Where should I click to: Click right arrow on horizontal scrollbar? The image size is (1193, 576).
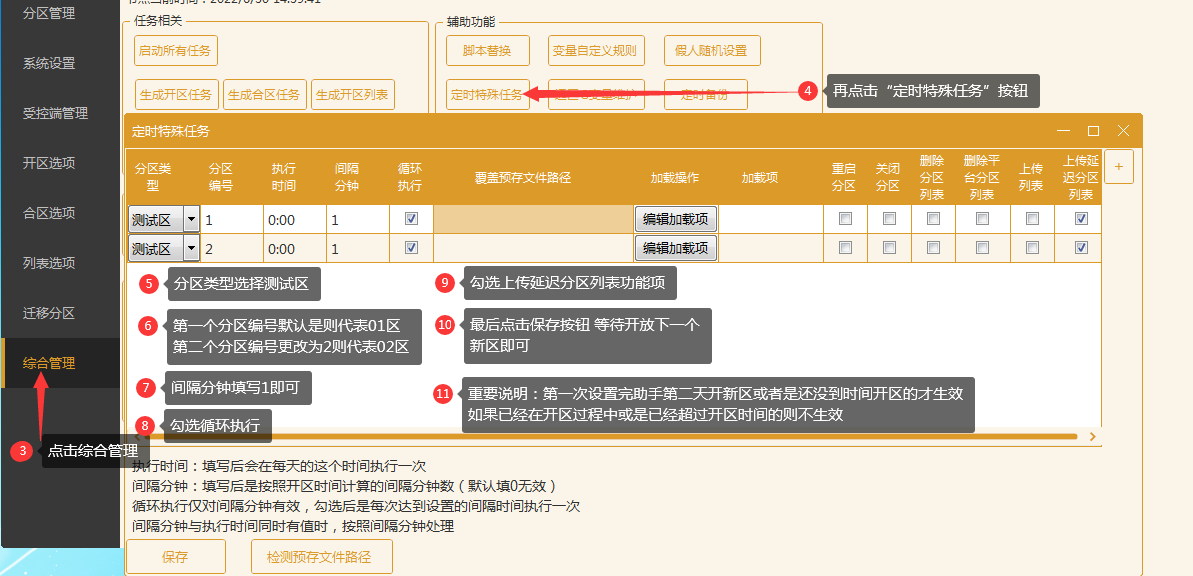pyautogui.click(x=1093, y=437)
